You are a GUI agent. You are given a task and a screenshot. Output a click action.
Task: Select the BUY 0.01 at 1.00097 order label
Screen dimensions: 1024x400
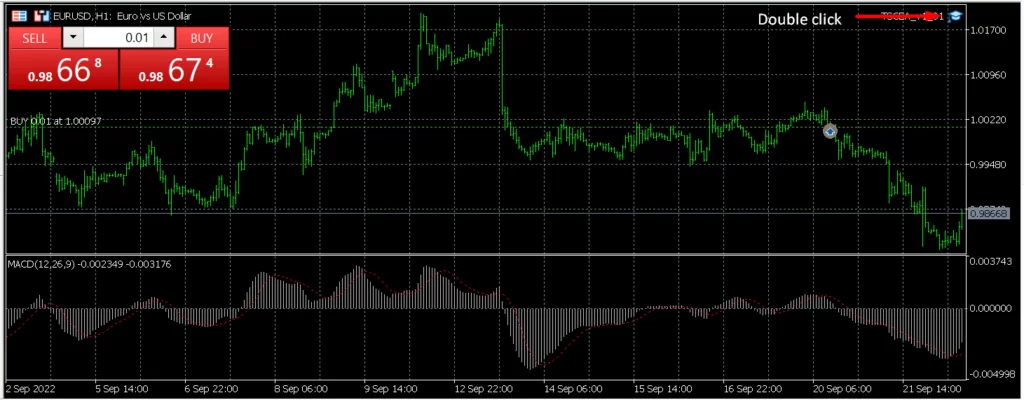pos(55,121)
